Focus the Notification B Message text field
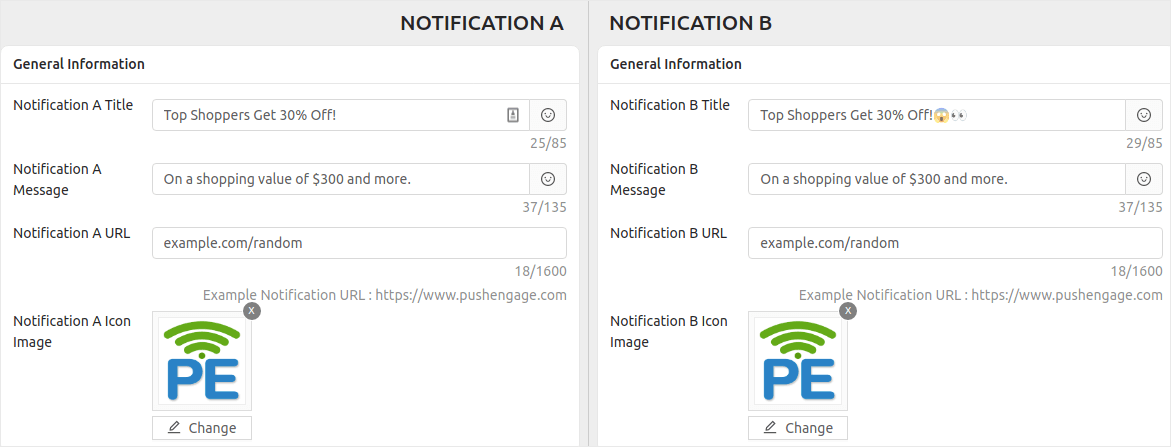Screen dimensions: 1171x447 pos(937,179)
